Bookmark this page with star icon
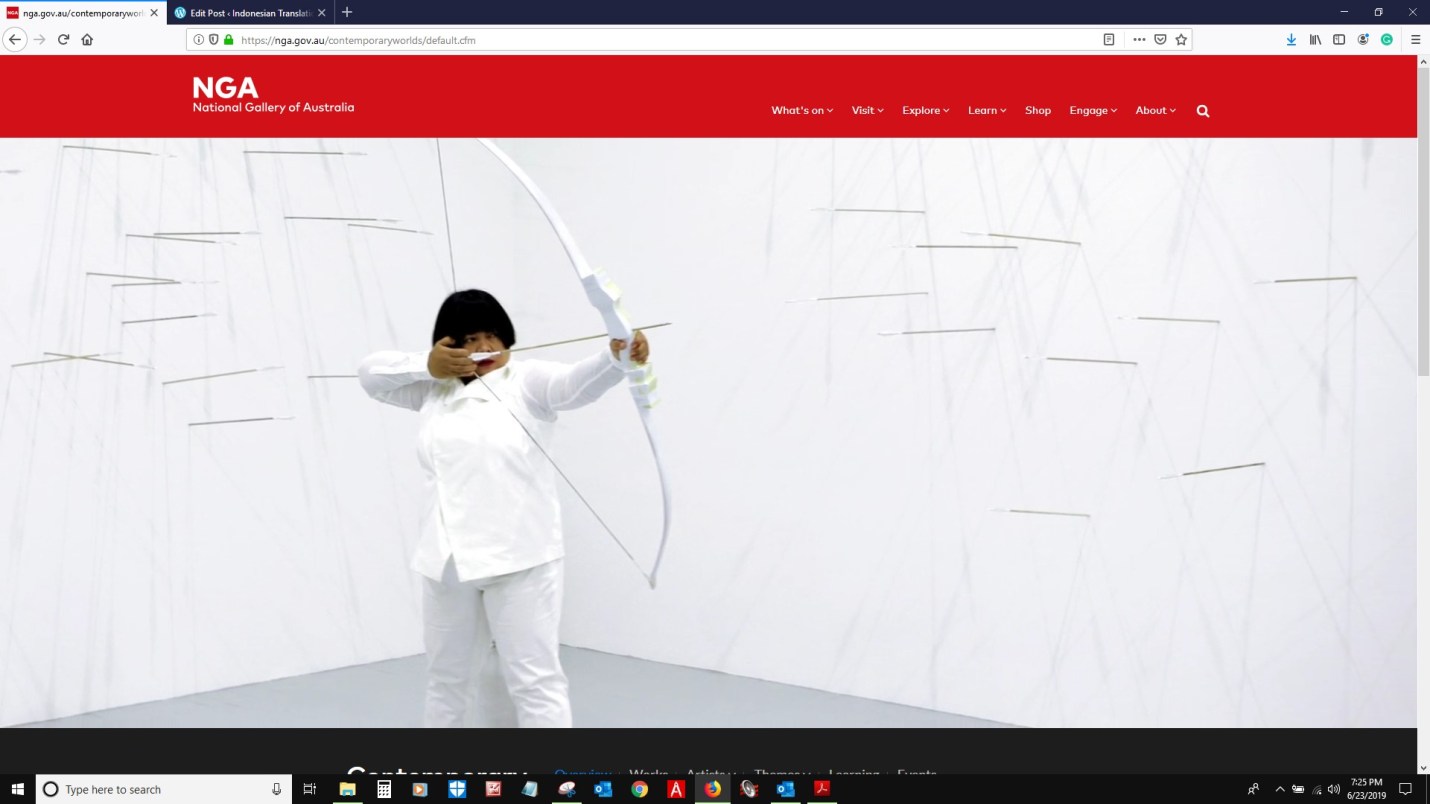 click(1181, 40)
